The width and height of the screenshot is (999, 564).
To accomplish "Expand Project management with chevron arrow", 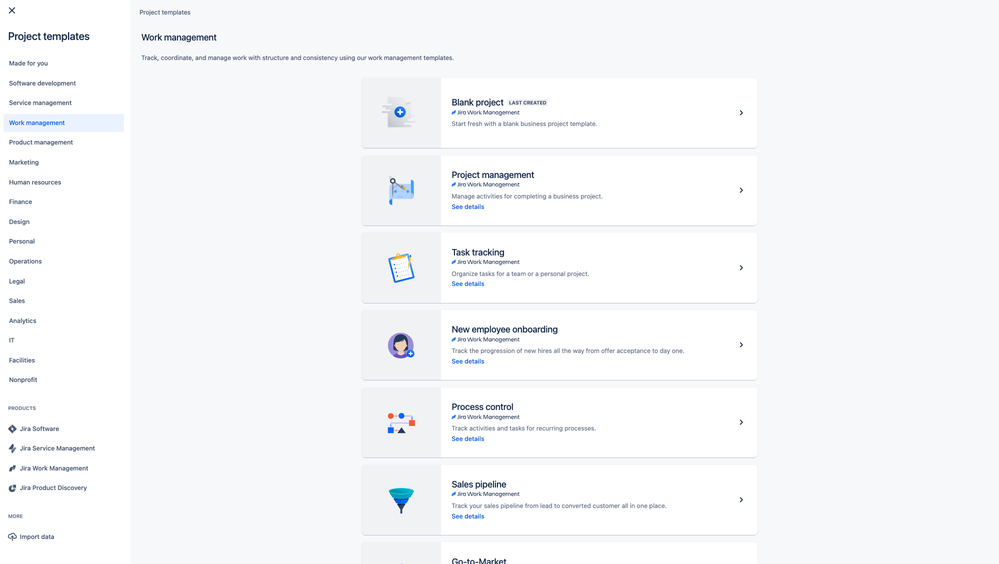I will coord(741,190).
